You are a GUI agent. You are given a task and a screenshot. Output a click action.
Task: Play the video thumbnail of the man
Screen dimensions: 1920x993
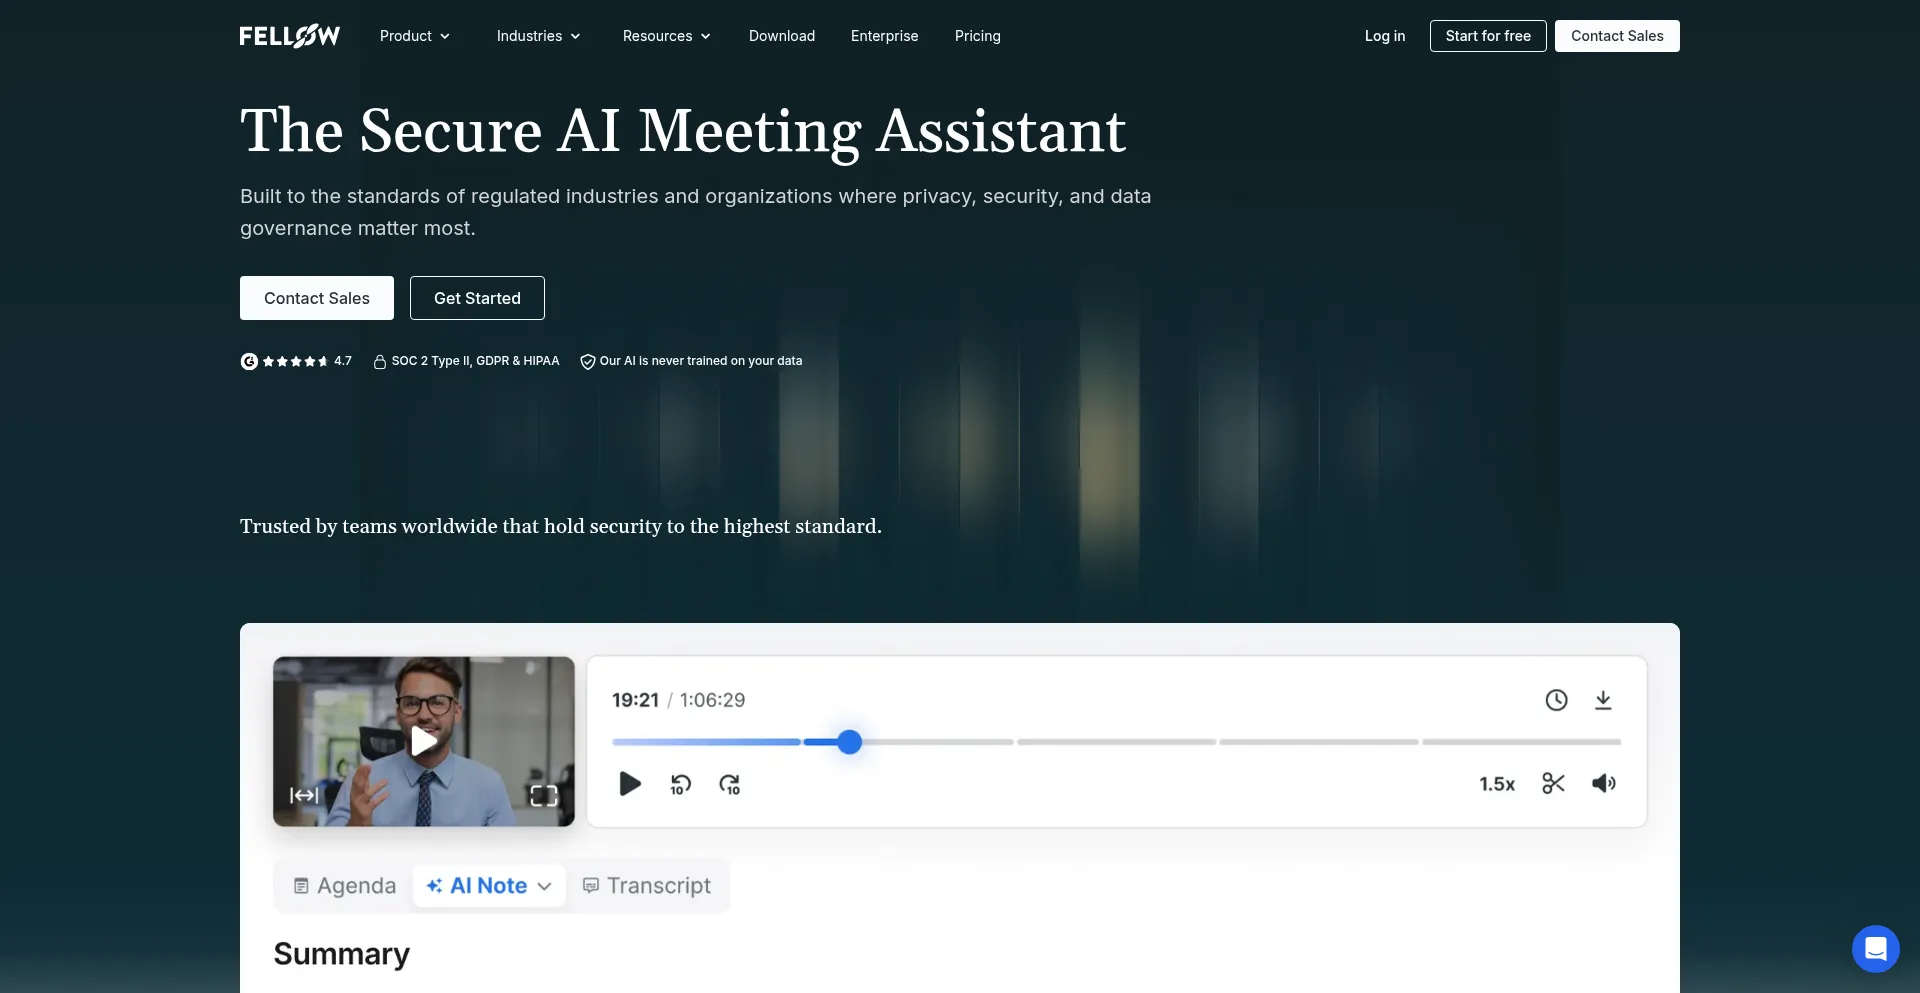(424, 741)
